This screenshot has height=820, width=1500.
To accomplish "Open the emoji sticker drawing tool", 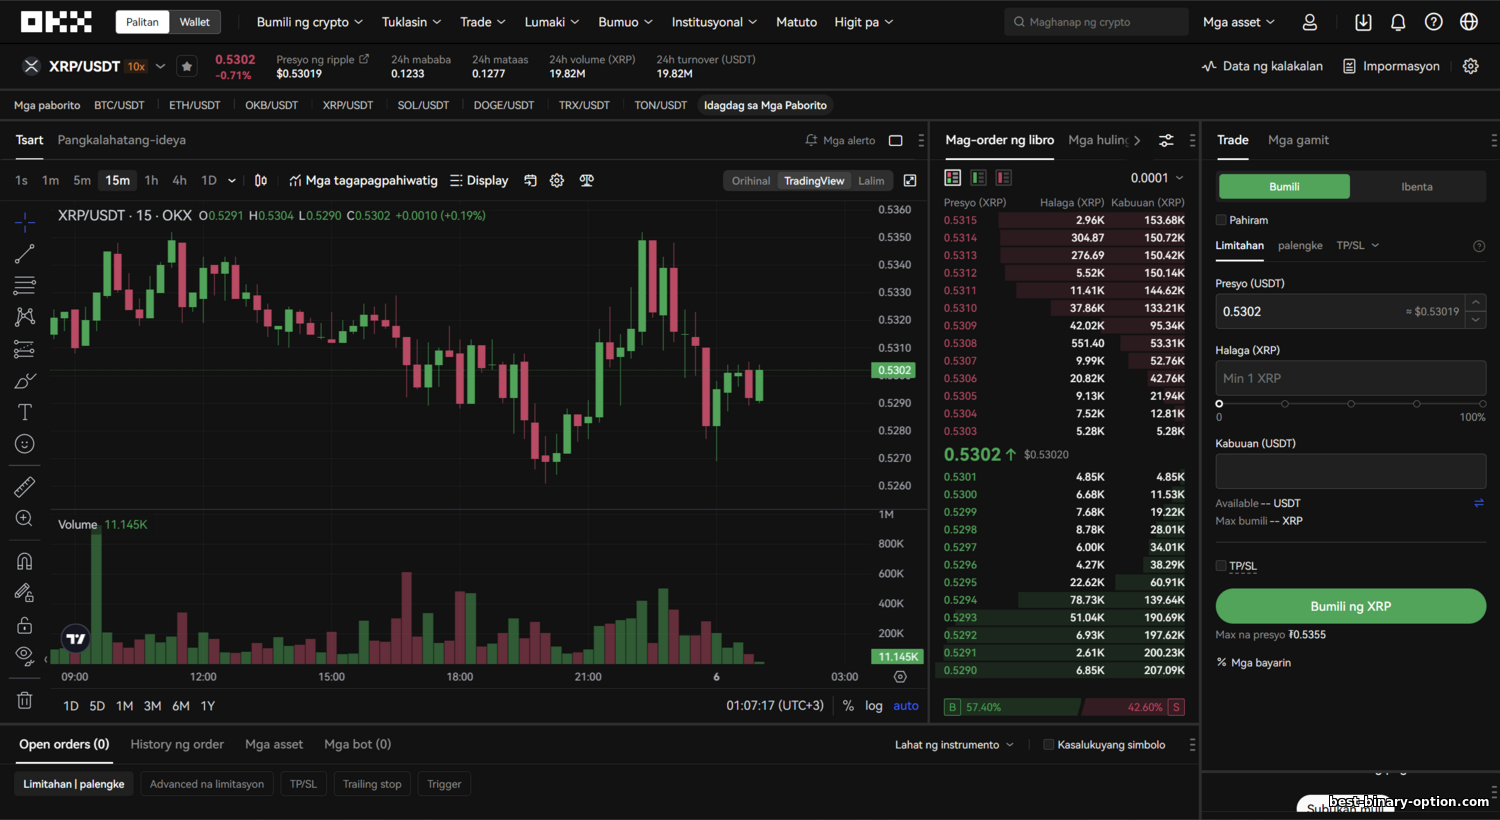I will pyautogui.click(x=25, y=444).
